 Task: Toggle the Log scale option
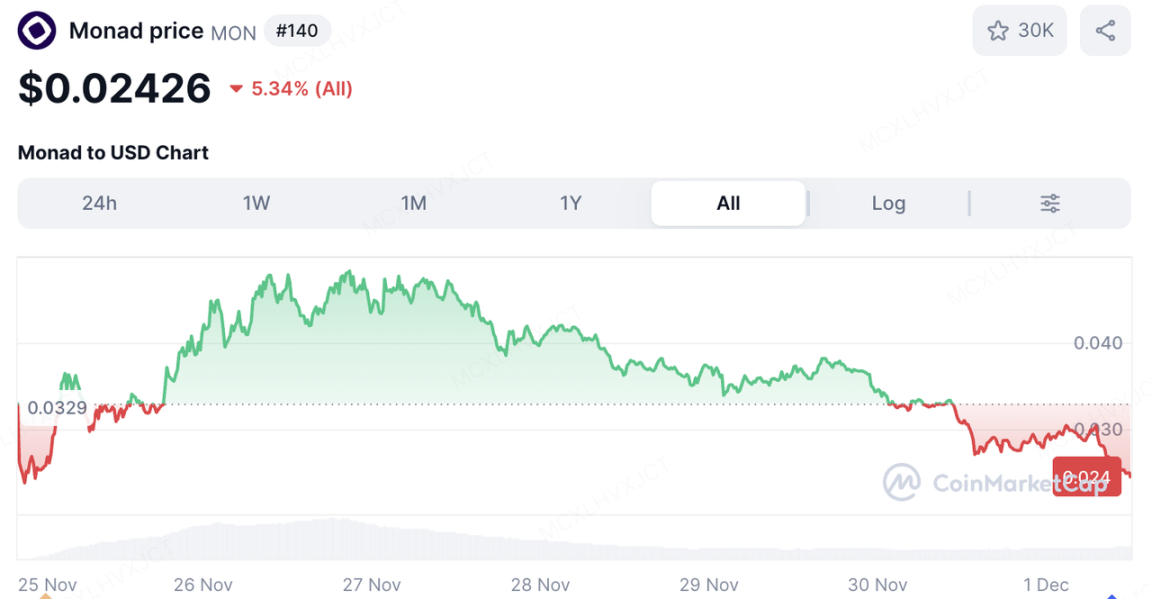[x=888, y=204]
